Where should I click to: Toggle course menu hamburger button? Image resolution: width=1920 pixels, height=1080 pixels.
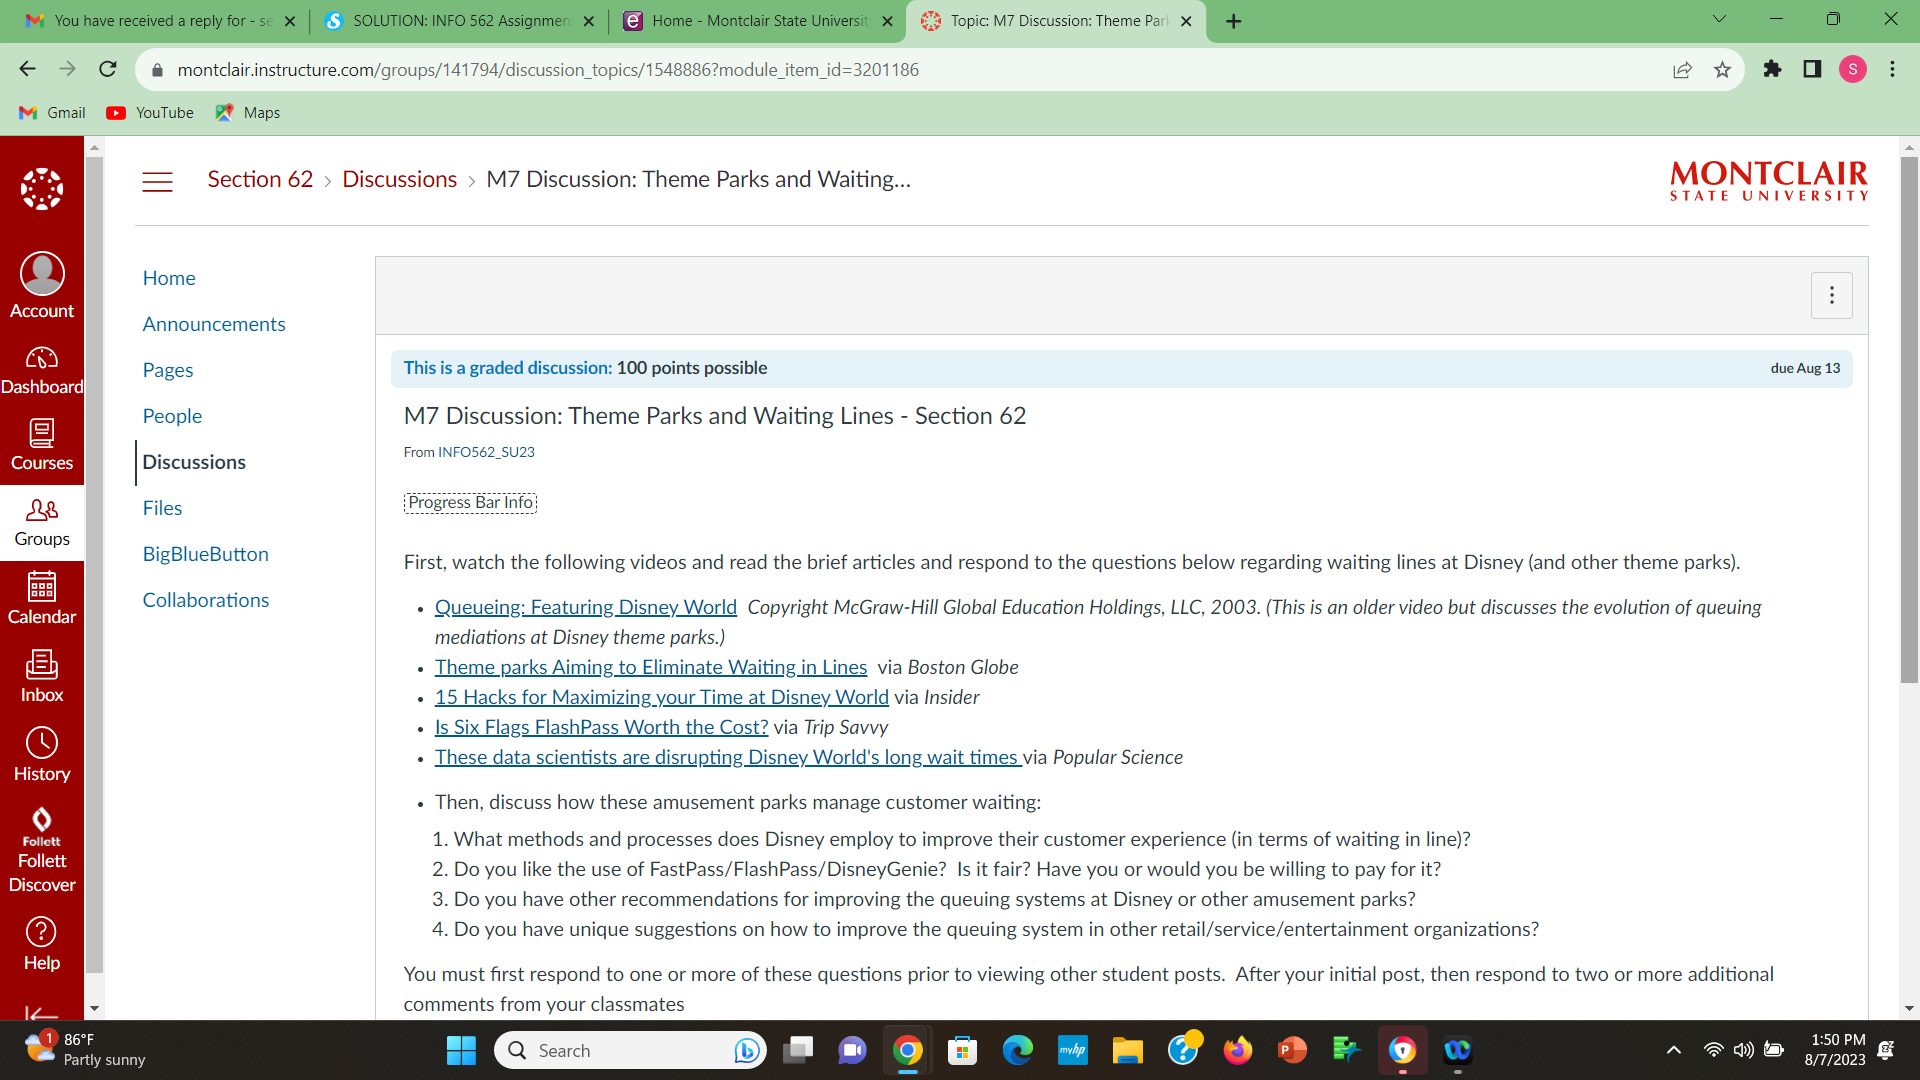(157, 181)
